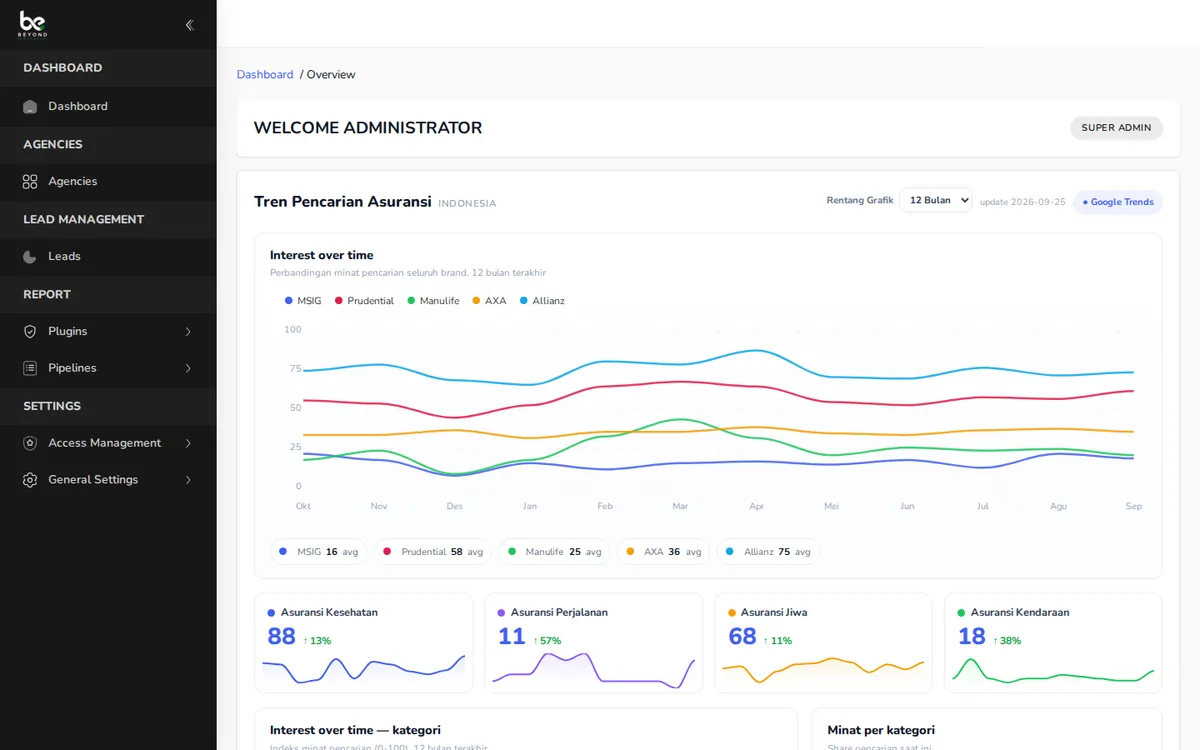Screen dimensions: 1200x750
Task: Open the Asuransi Kesehatan card
Action: (364, 643)
